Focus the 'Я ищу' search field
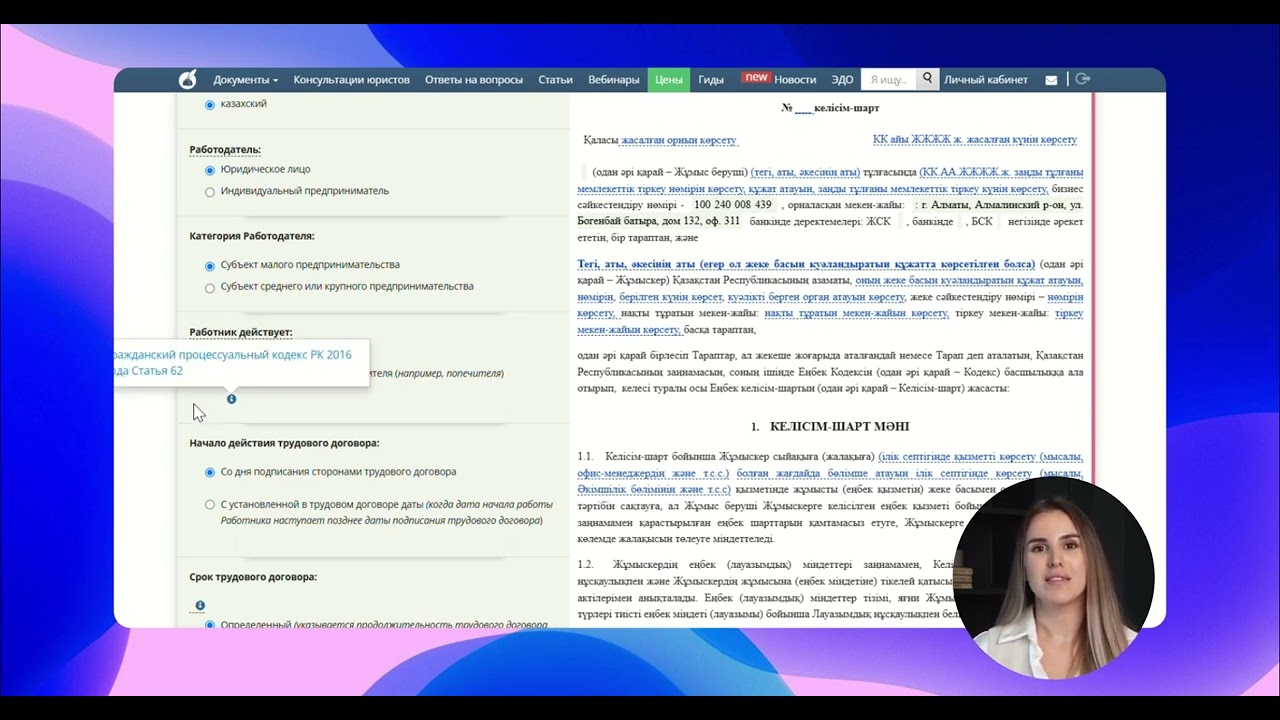This screenshot has width=1280, height=720. pyautogui.click(x=889, y=79)
